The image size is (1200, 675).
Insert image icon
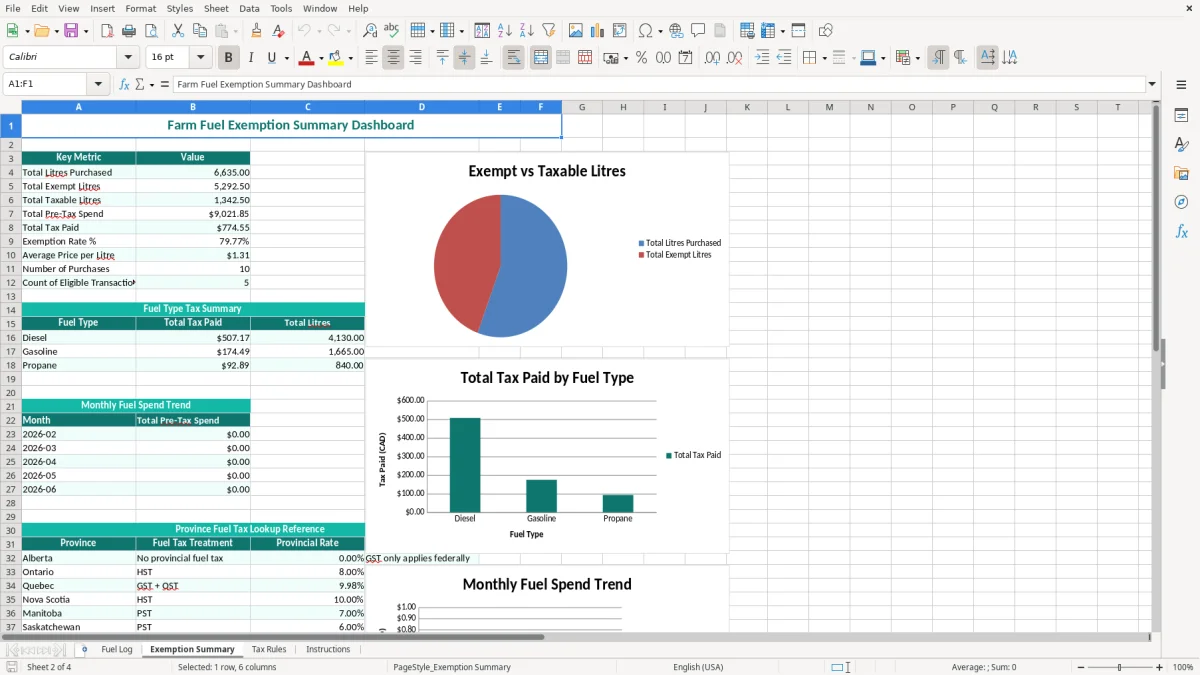click(576, 31)
